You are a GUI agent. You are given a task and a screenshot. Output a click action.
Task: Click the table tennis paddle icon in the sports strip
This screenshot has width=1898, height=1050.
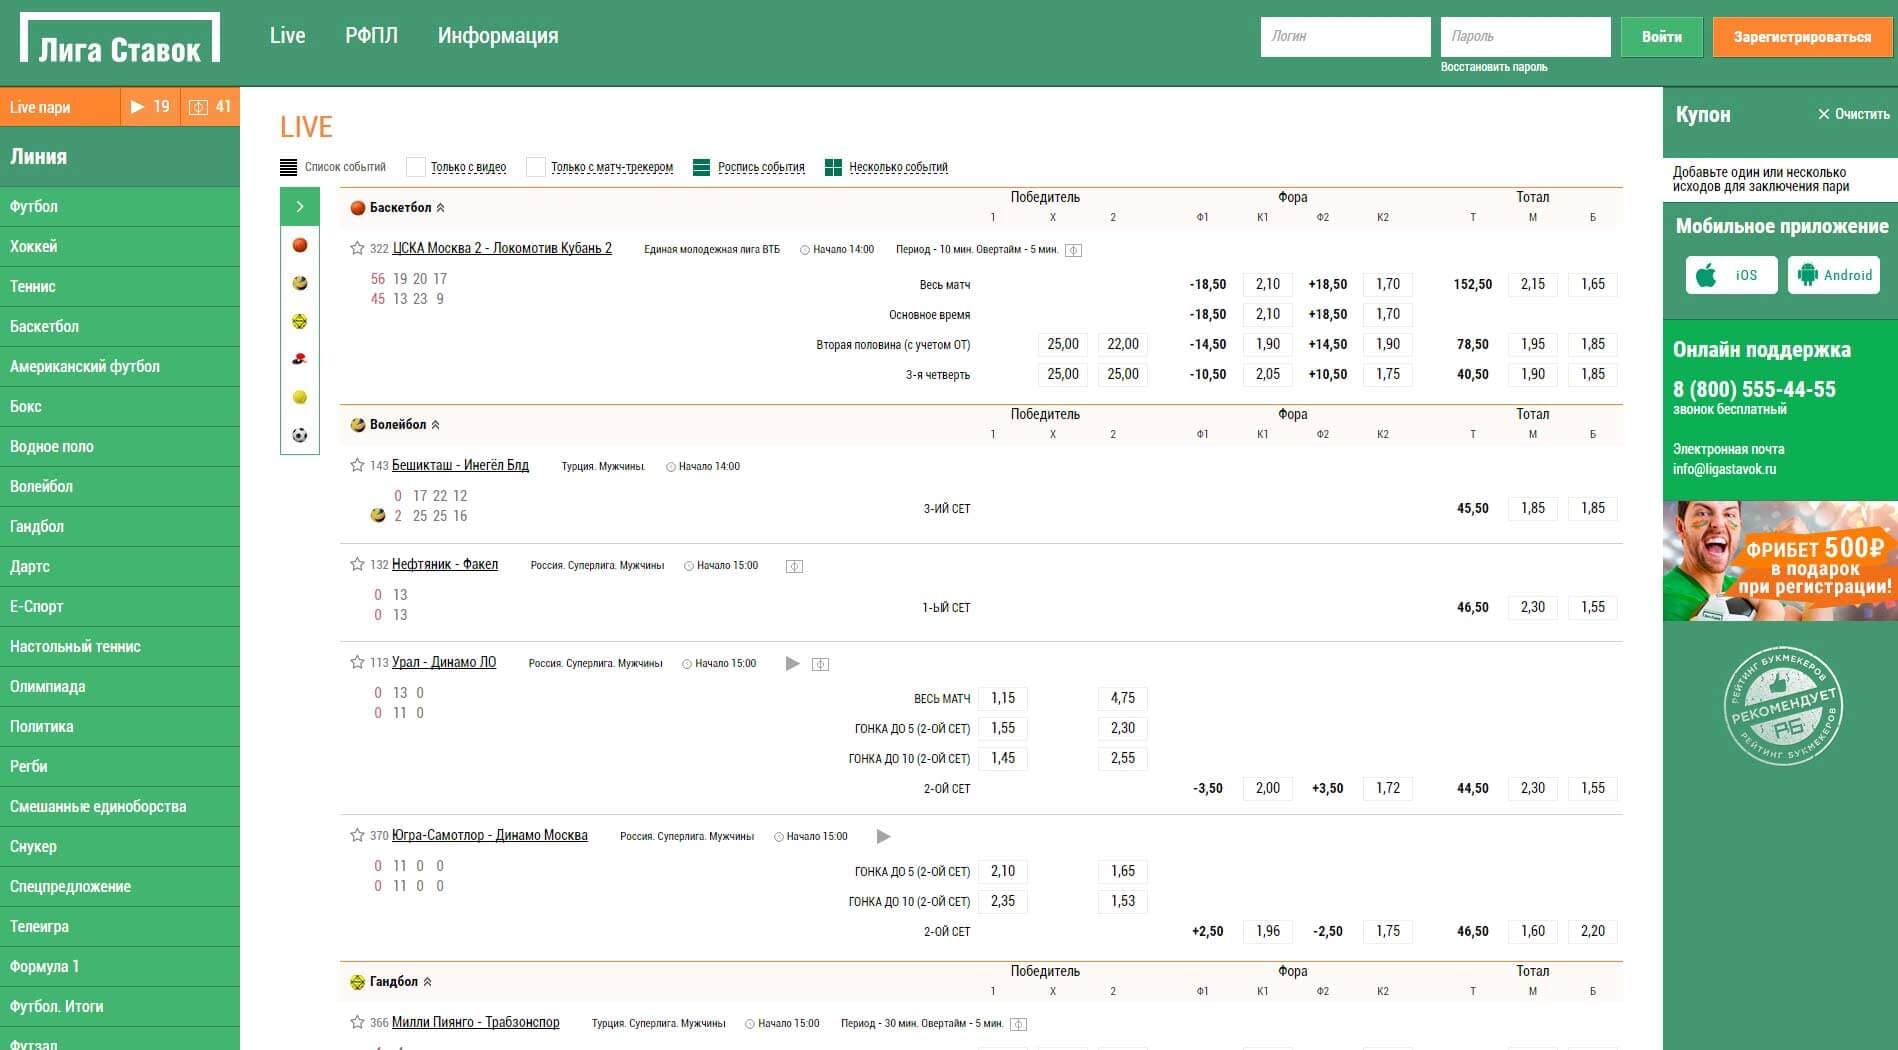(x=299, y=359)
